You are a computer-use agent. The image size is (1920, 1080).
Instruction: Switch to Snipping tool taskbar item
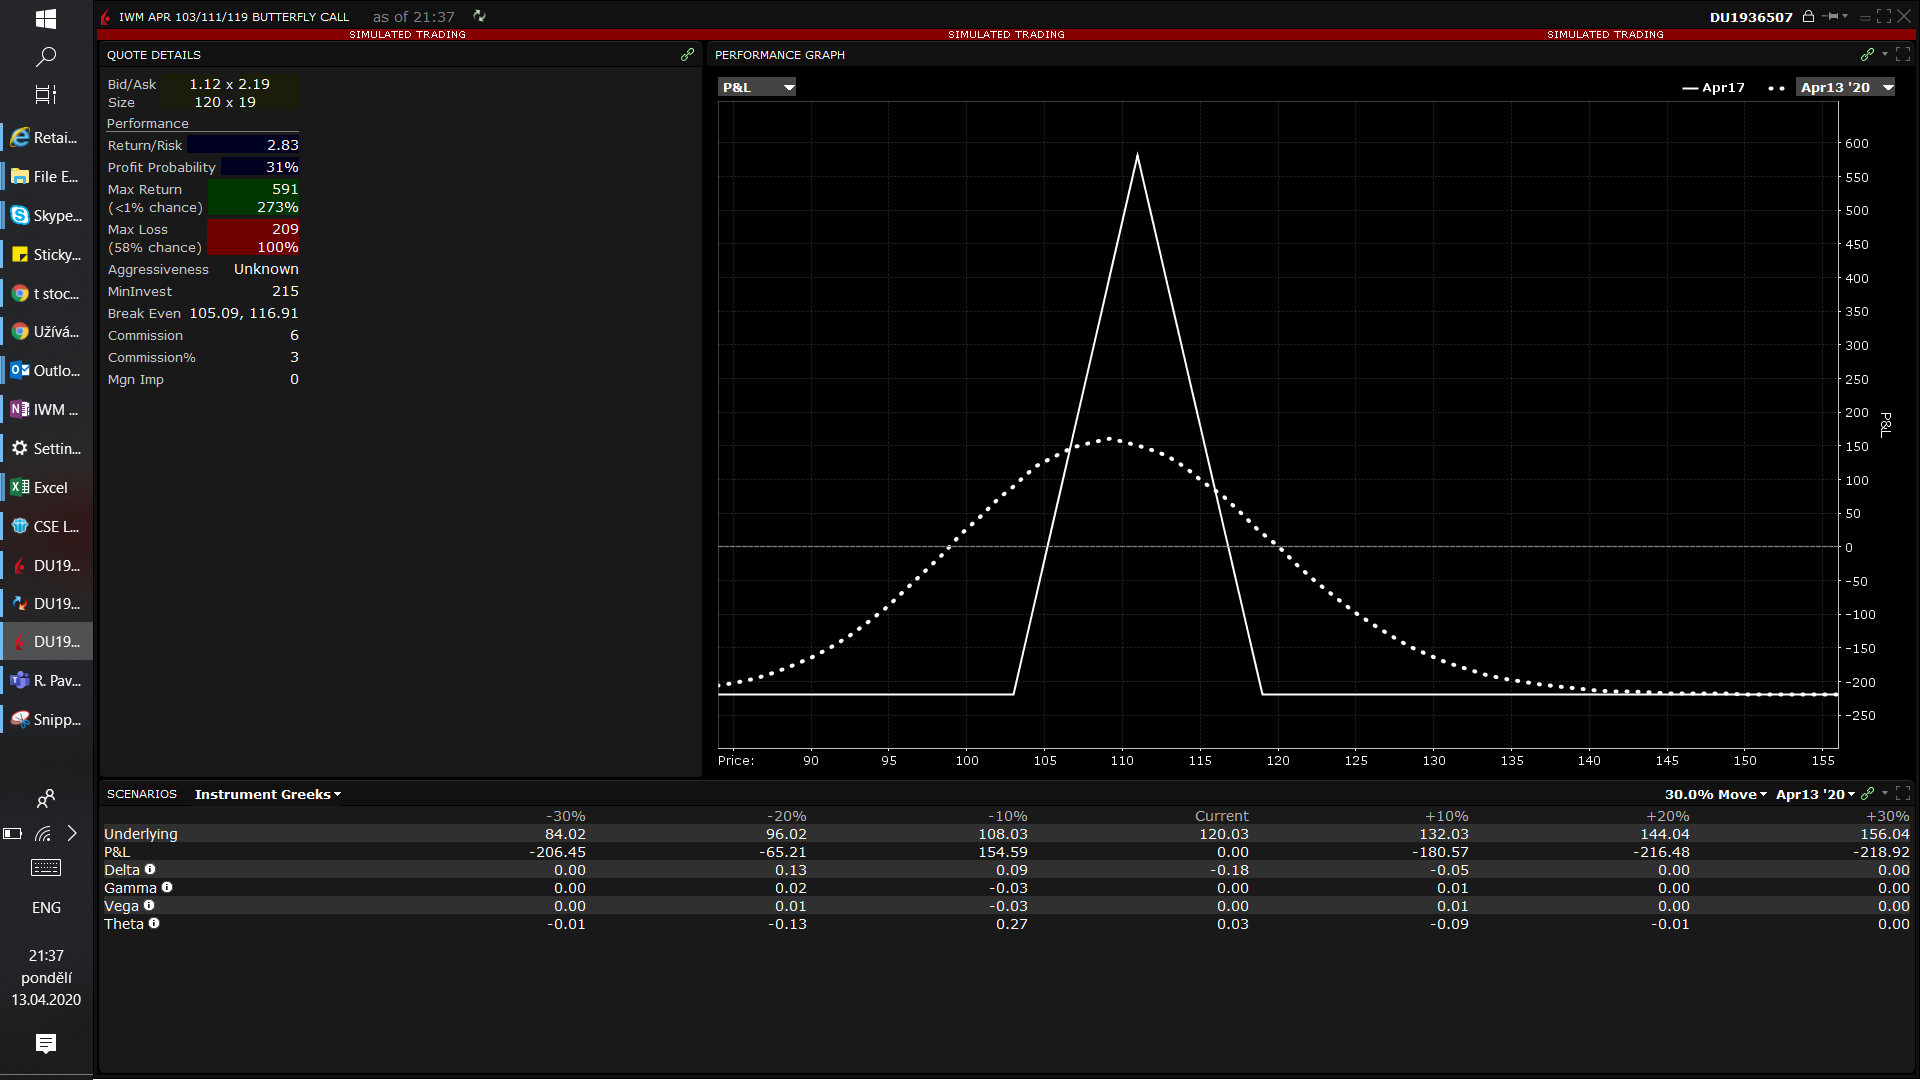tap(47, 720)
